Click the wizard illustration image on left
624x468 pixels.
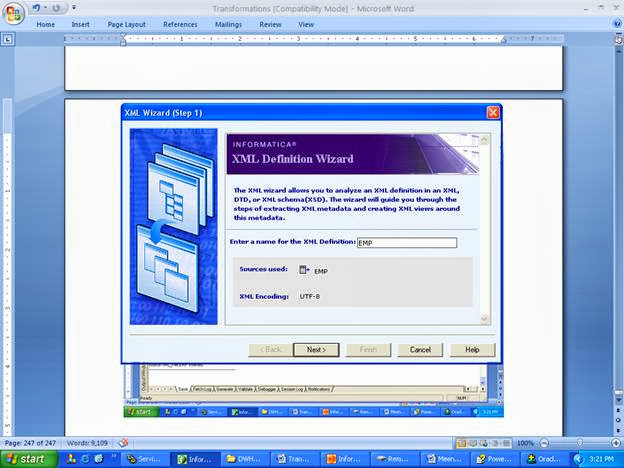point(174,226)
